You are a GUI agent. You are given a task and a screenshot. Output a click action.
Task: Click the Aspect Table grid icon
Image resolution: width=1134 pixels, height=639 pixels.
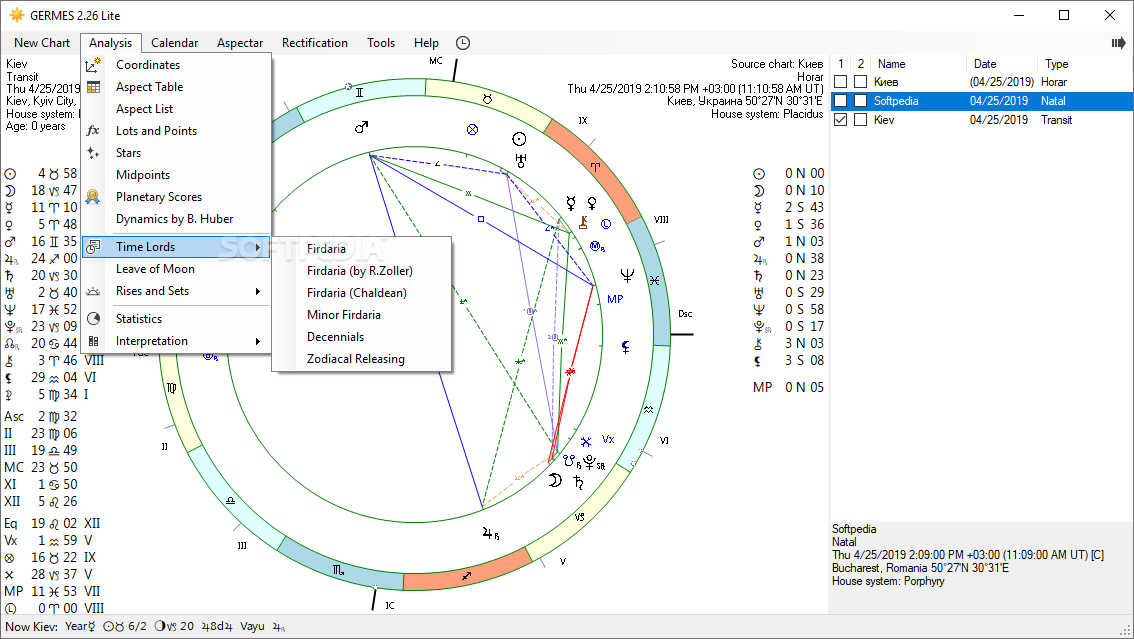93,87
